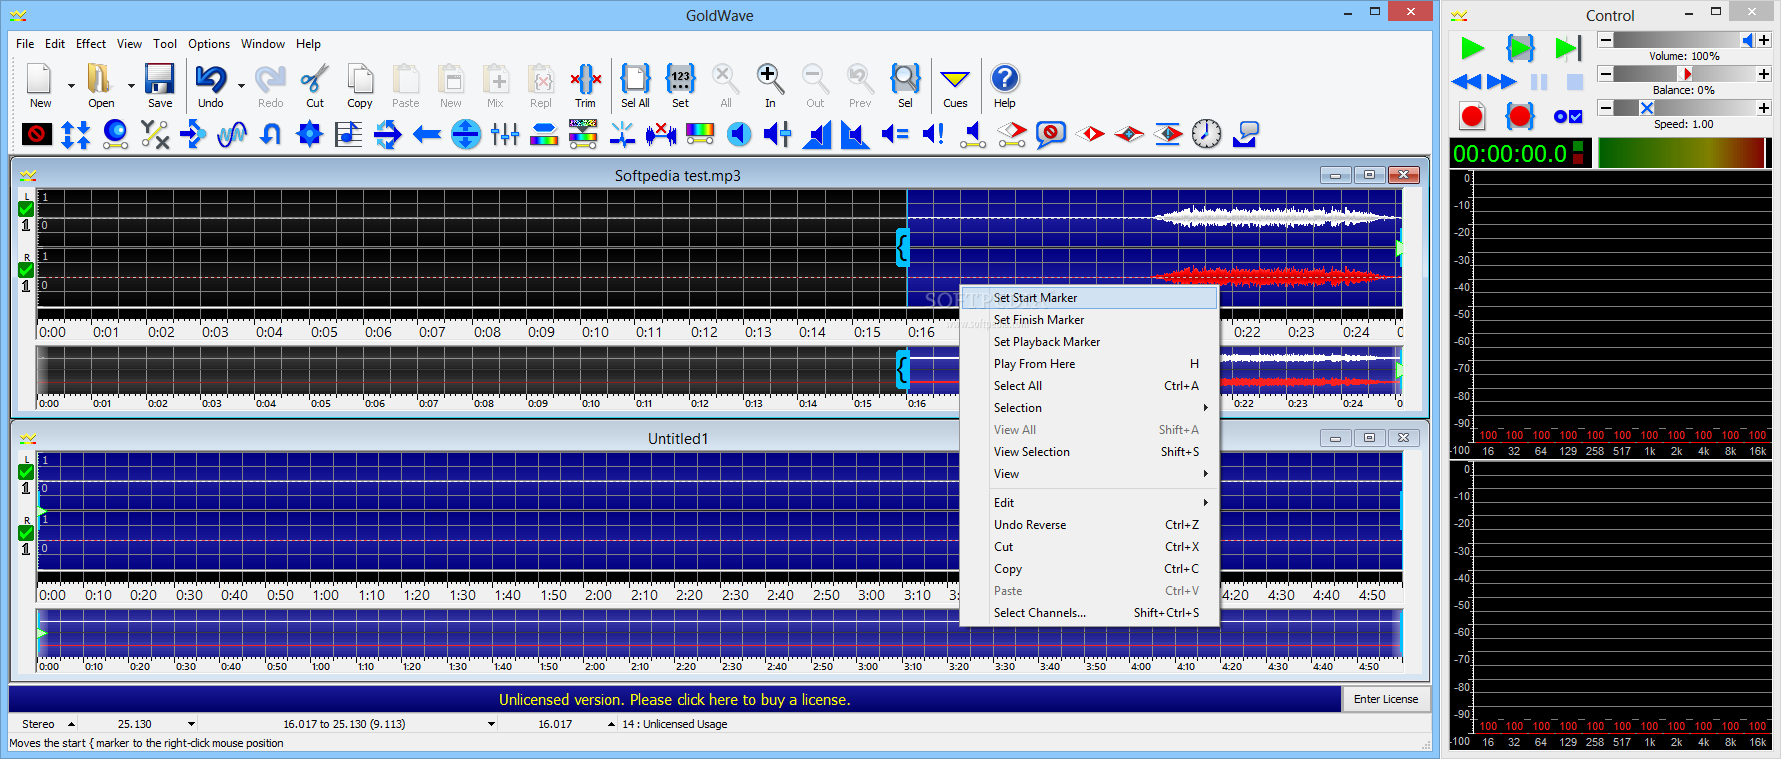Choose Set Finish Marker from context menu
This screenshot has height=759, width=1781.
click(1039, 320)
